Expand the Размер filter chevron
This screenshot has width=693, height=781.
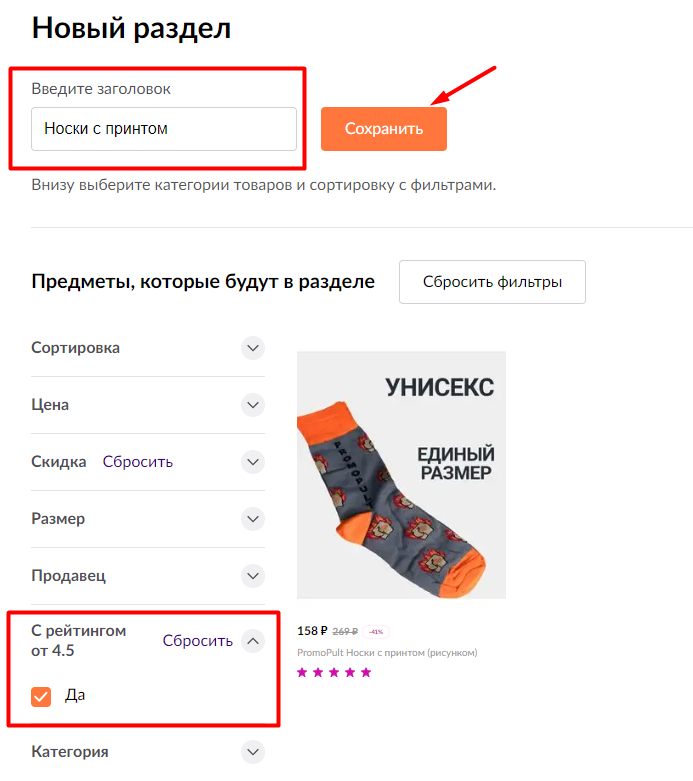[253, 519]
